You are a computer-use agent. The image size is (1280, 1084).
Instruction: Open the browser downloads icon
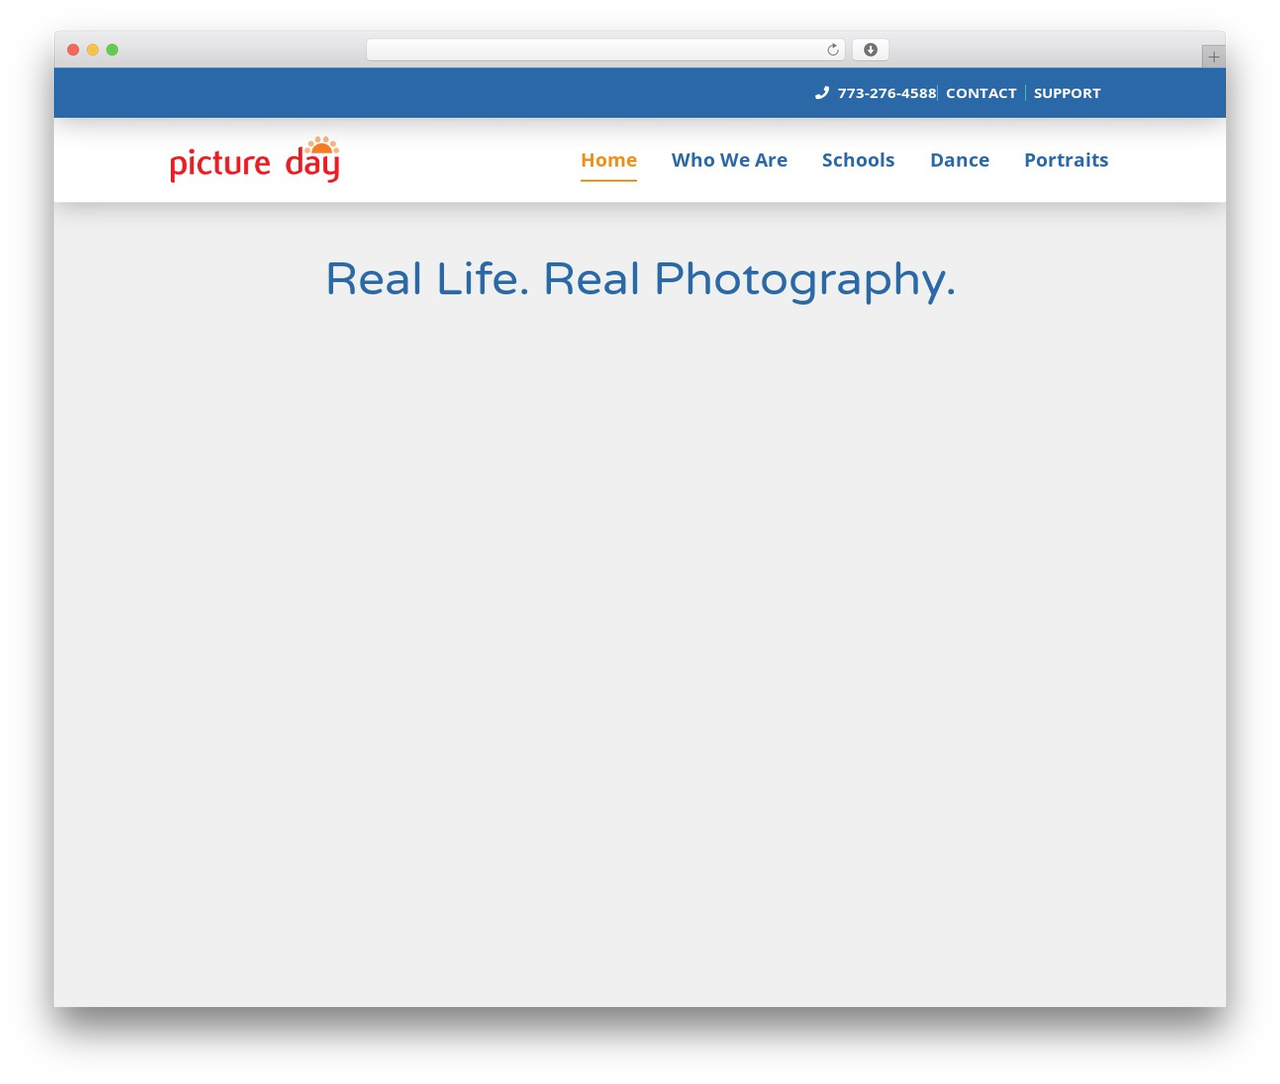point(870,50)
